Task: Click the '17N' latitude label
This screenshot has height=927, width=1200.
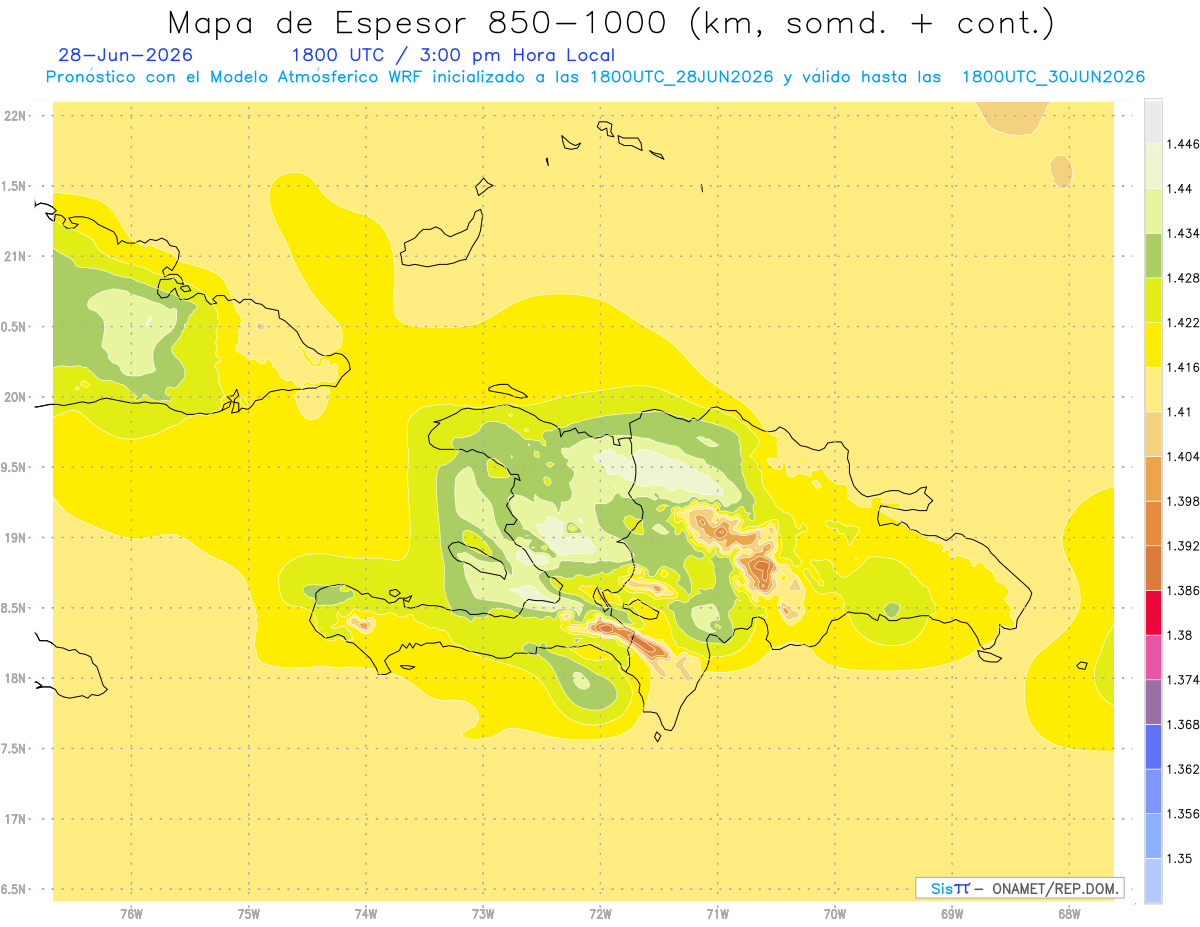Action: click(x=16, y=819)
